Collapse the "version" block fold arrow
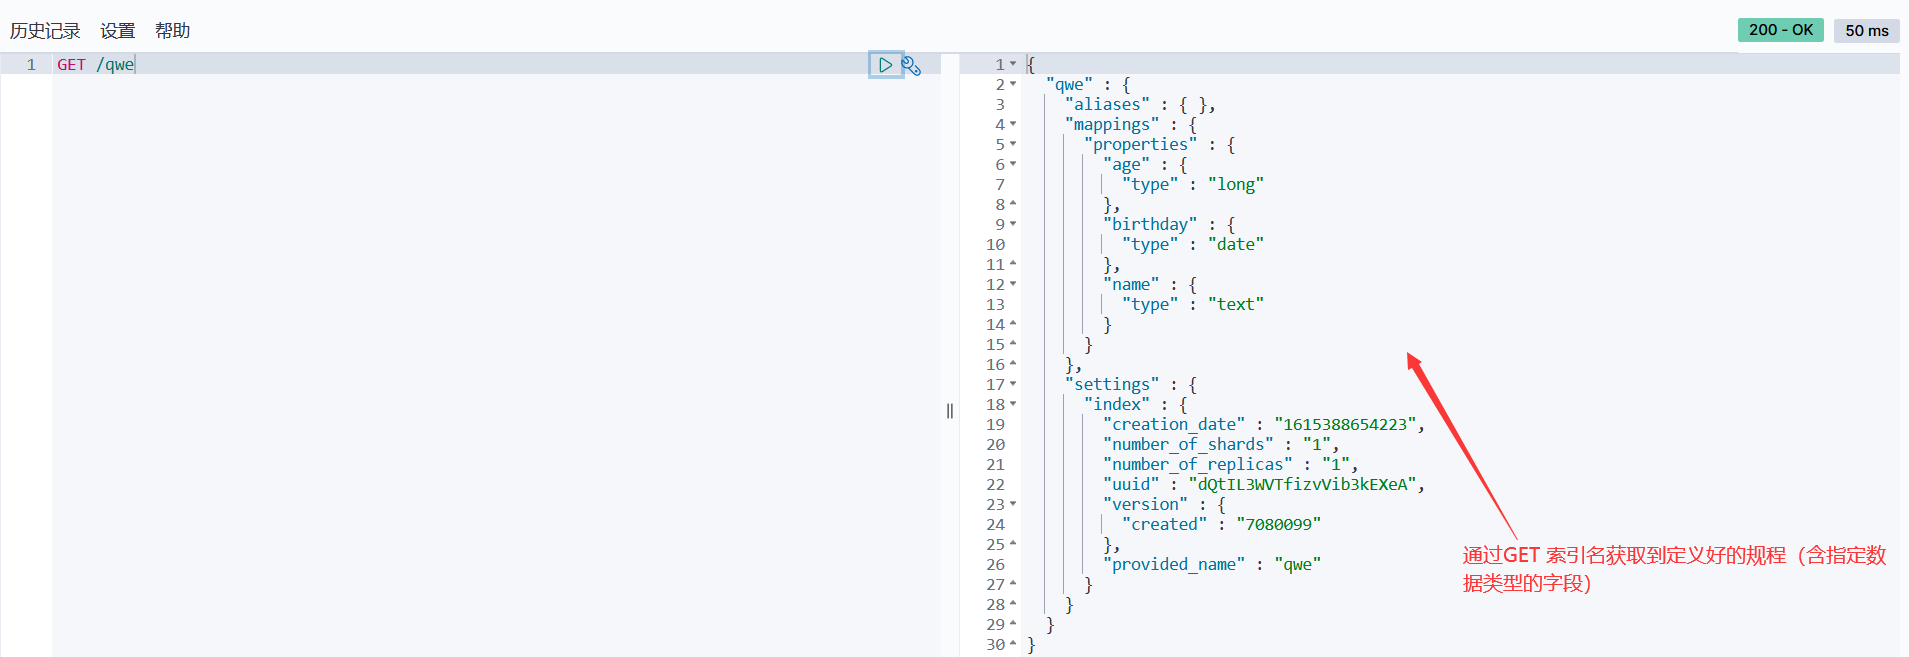 tap(1013, 504)
